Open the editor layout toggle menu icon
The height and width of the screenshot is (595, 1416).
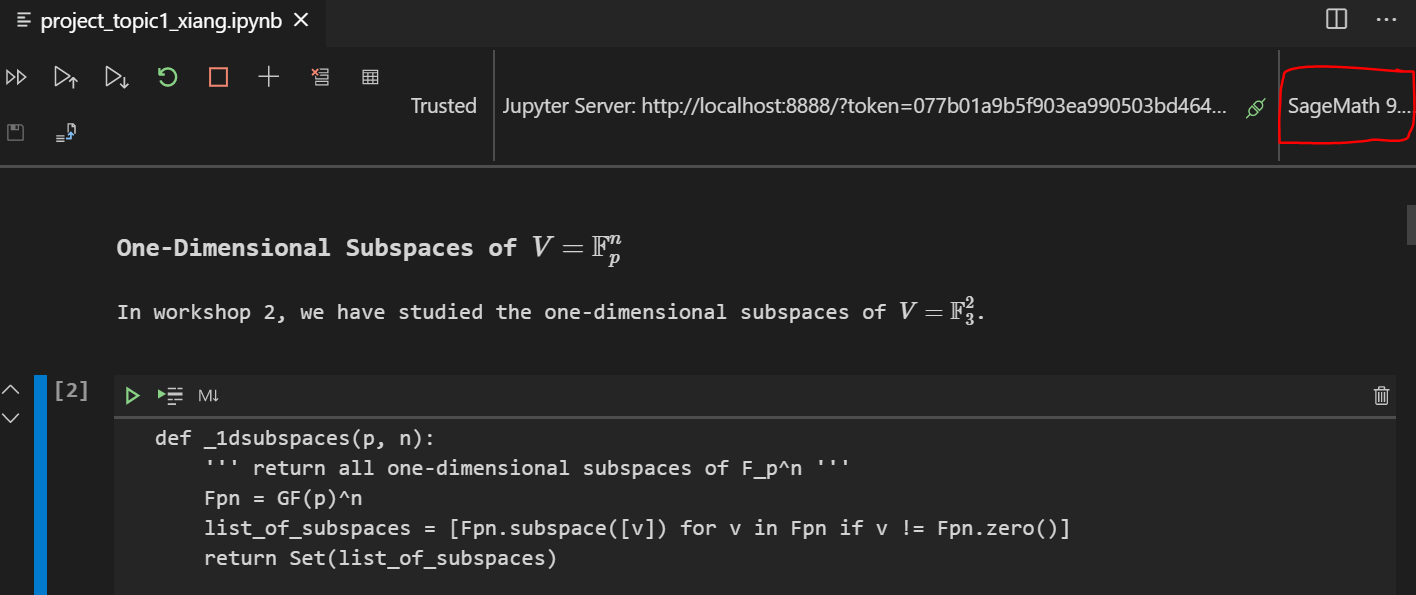pos(1336,20)
